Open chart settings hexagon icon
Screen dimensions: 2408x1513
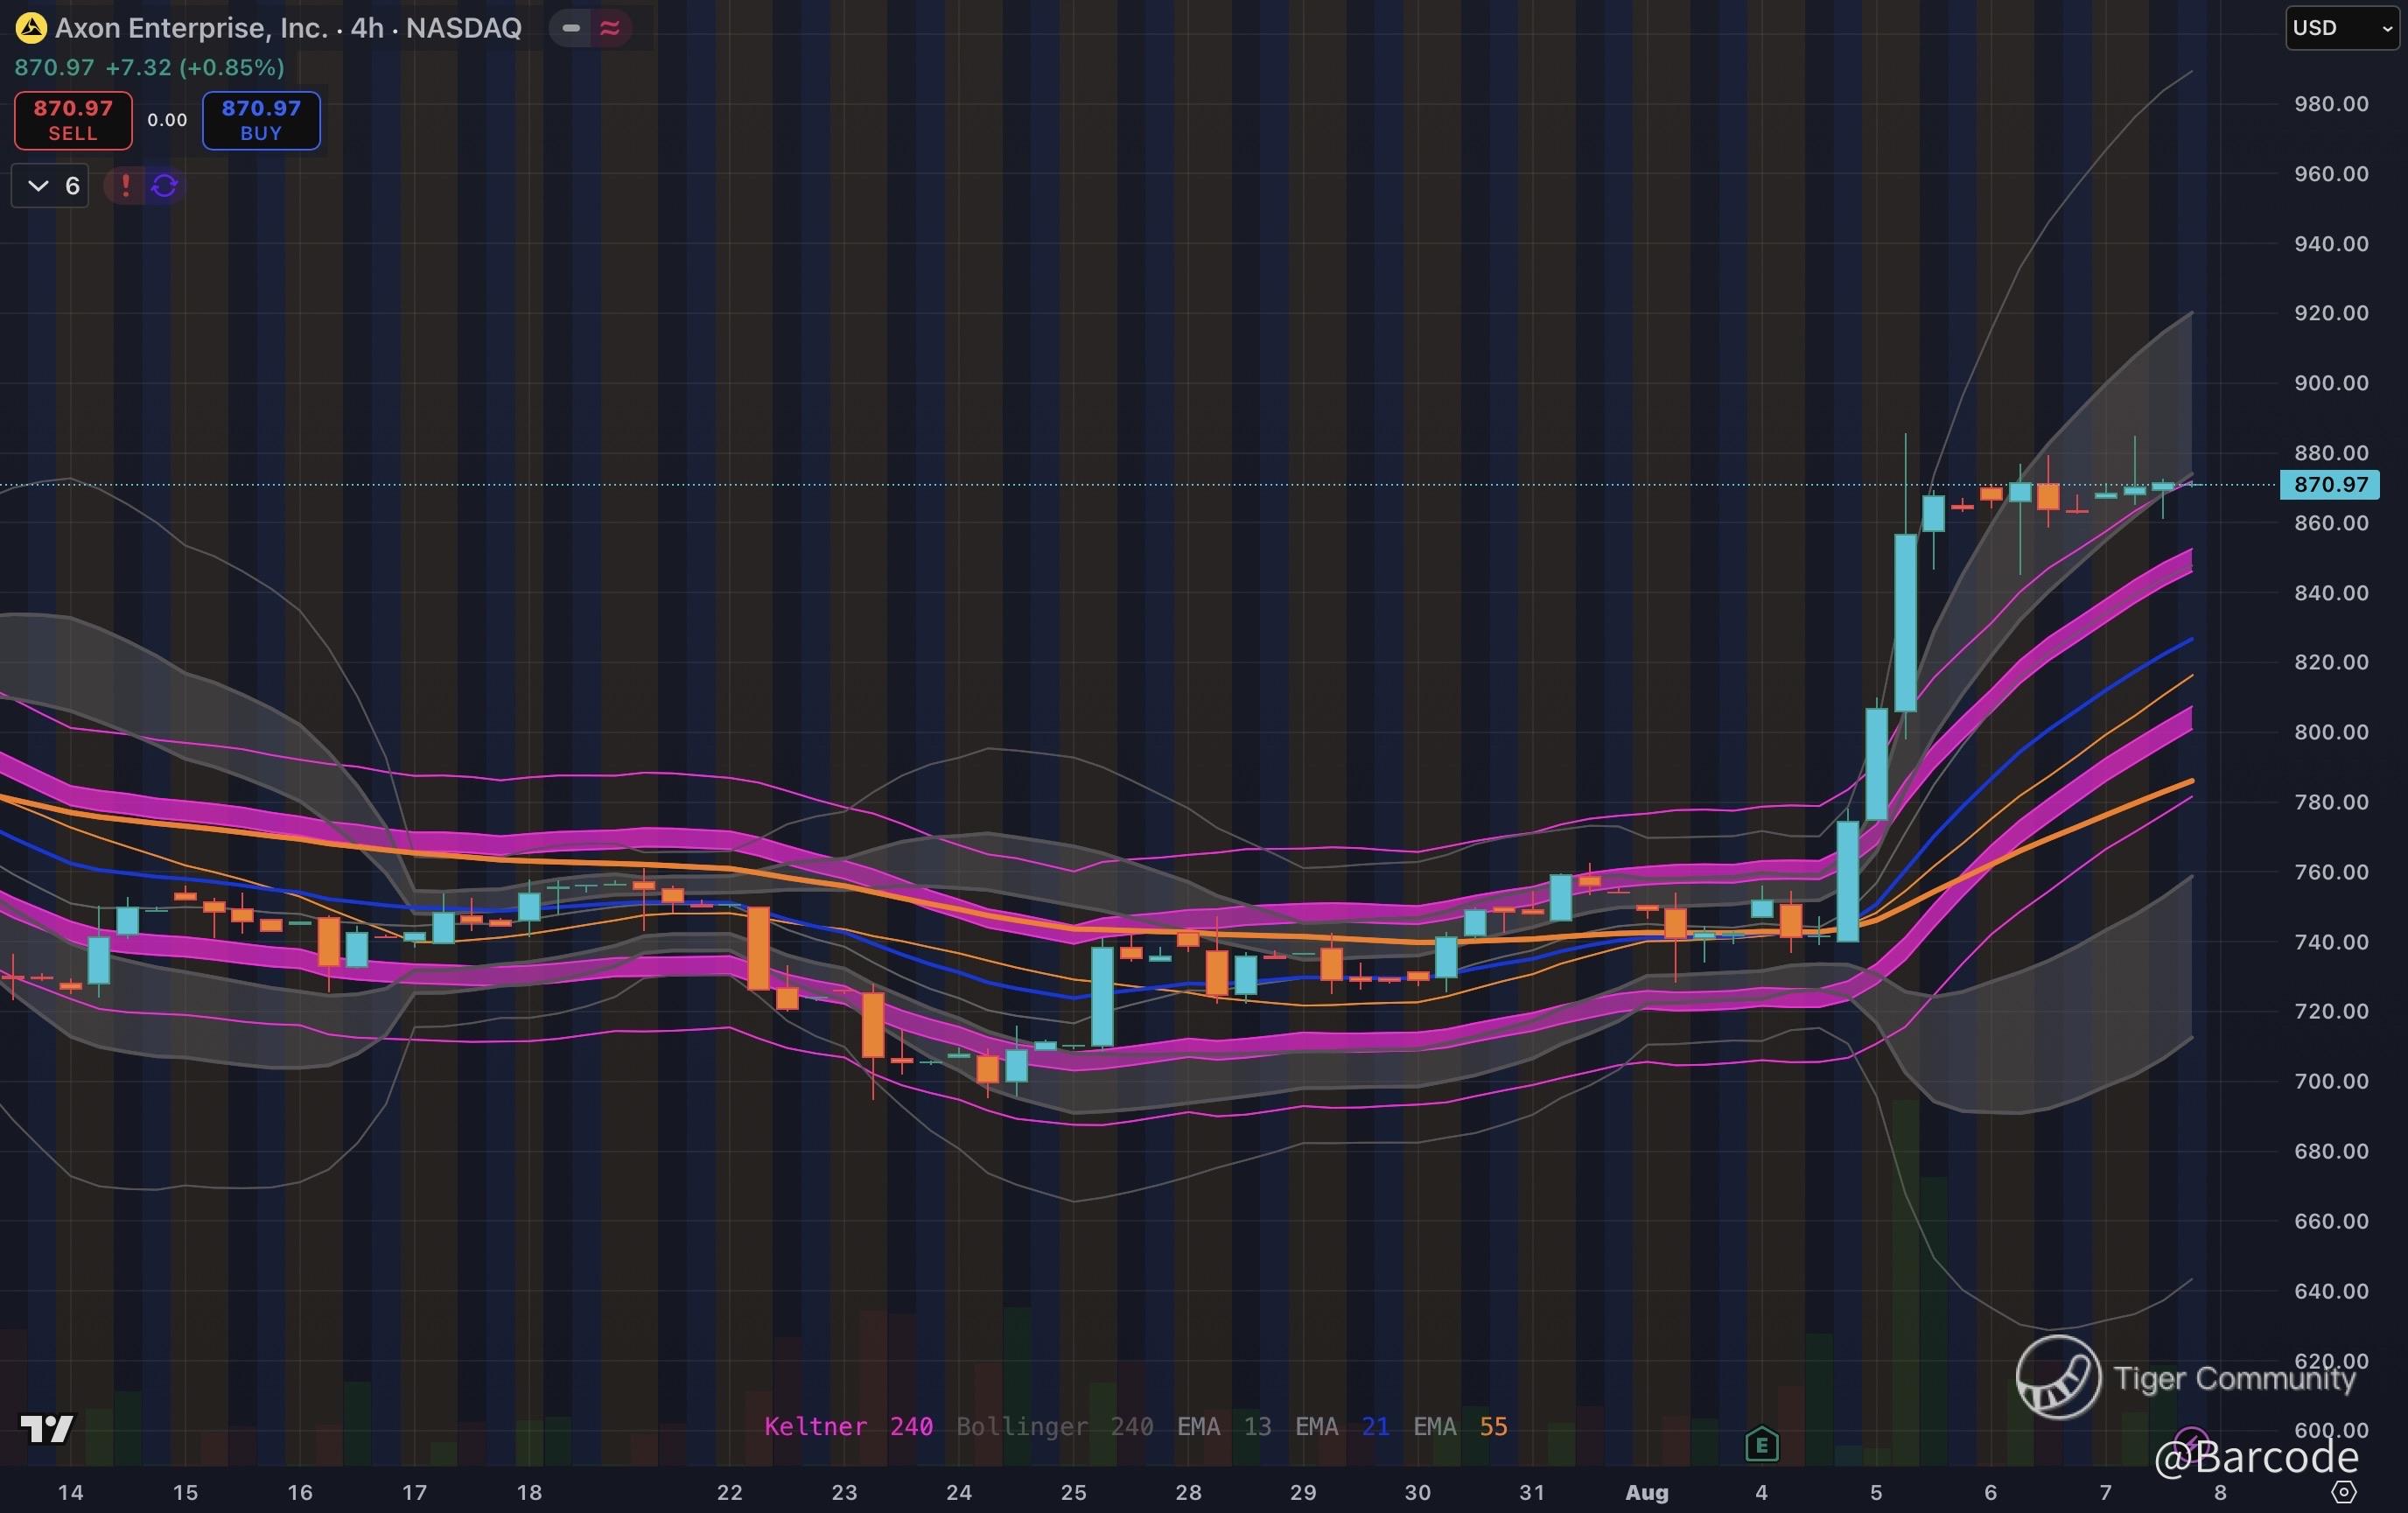2343,1492
